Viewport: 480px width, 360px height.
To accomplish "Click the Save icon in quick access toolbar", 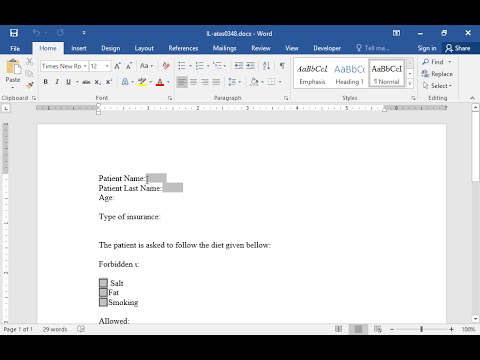I will 14,33.
